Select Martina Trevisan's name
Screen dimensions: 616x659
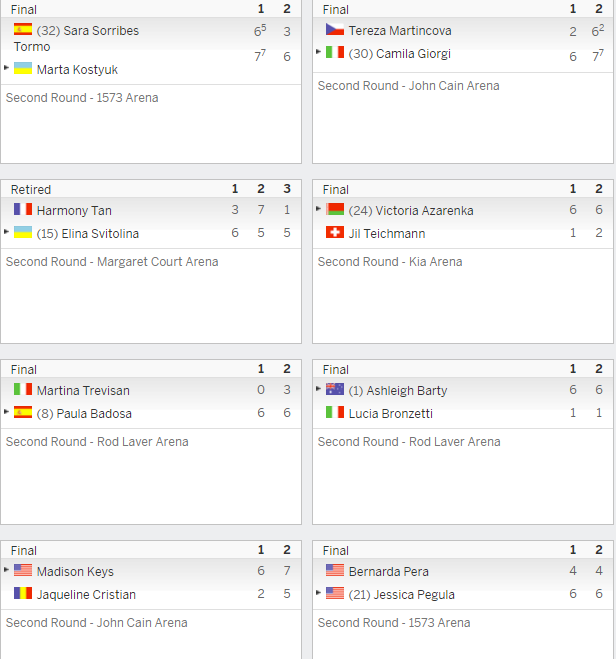[x=83, y=390]
